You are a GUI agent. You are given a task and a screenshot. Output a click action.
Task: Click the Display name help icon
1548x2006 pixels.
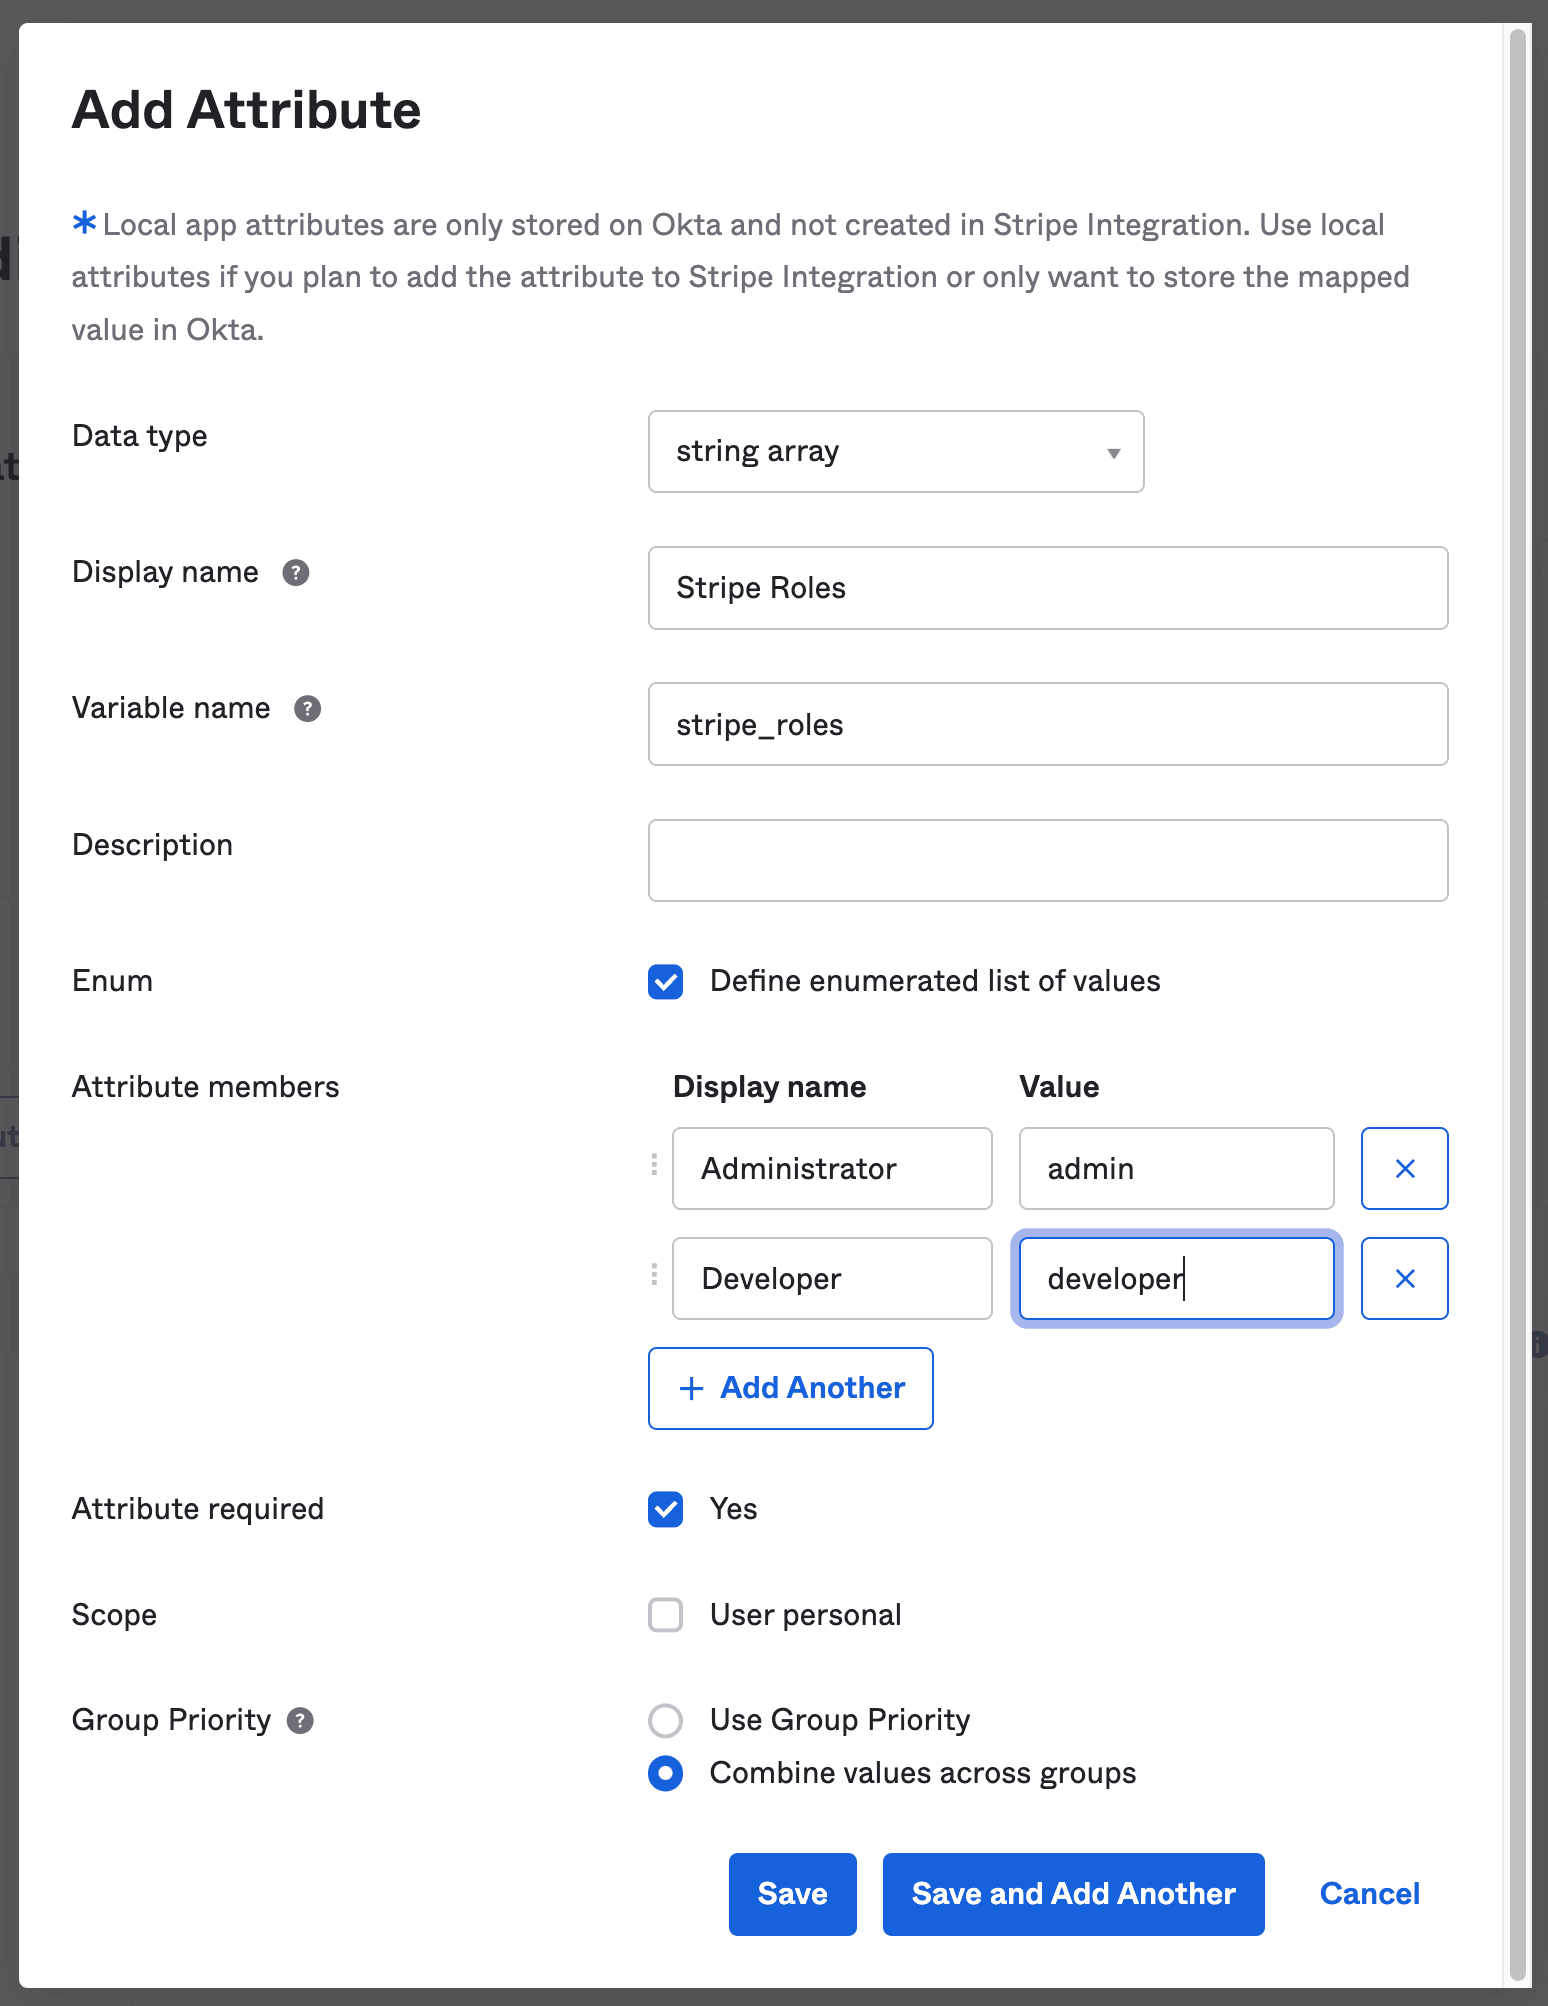tap(296, 573)
